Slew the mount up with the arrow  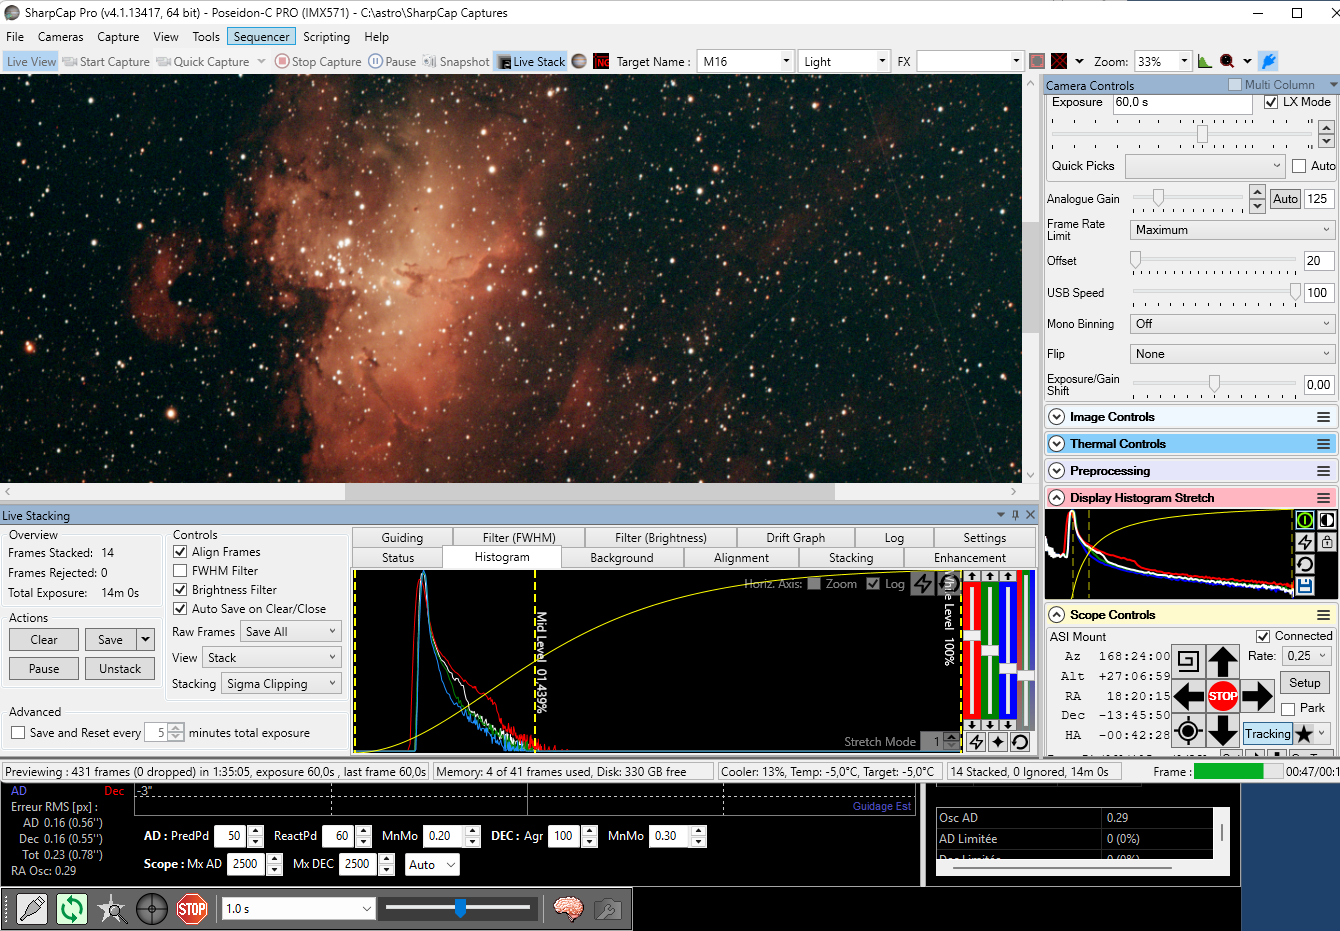(x=1222, y=661)
